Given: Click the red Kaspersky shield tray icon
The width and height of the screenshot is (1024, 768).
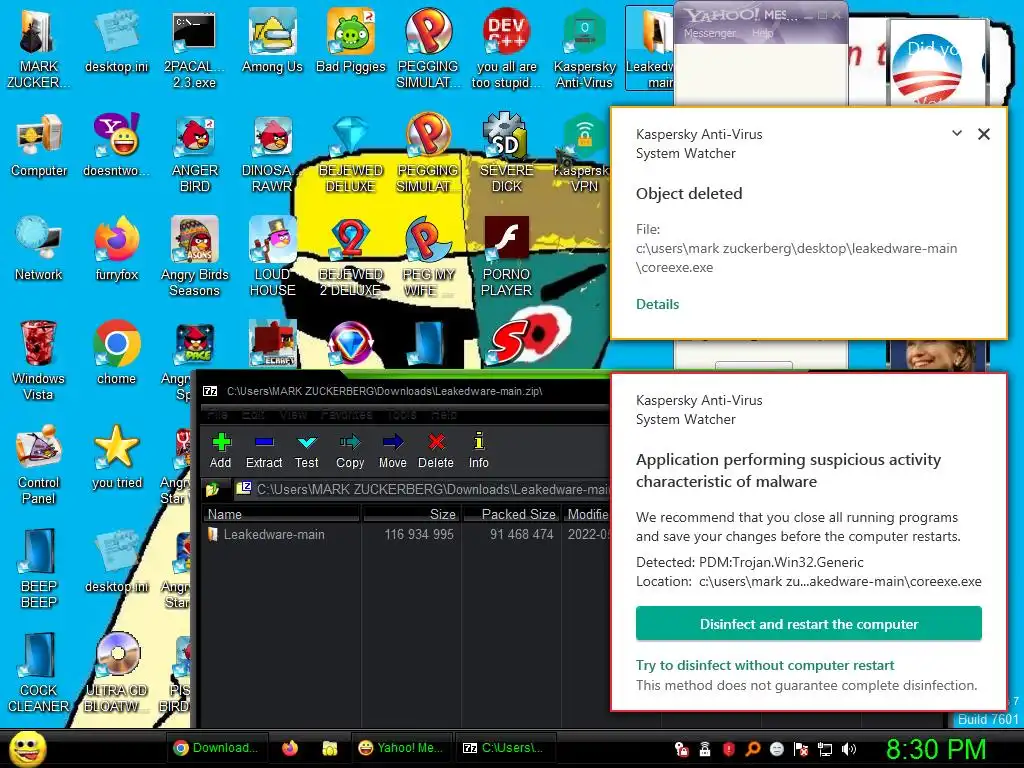Looking at the screenshot, I should point(729,749).
